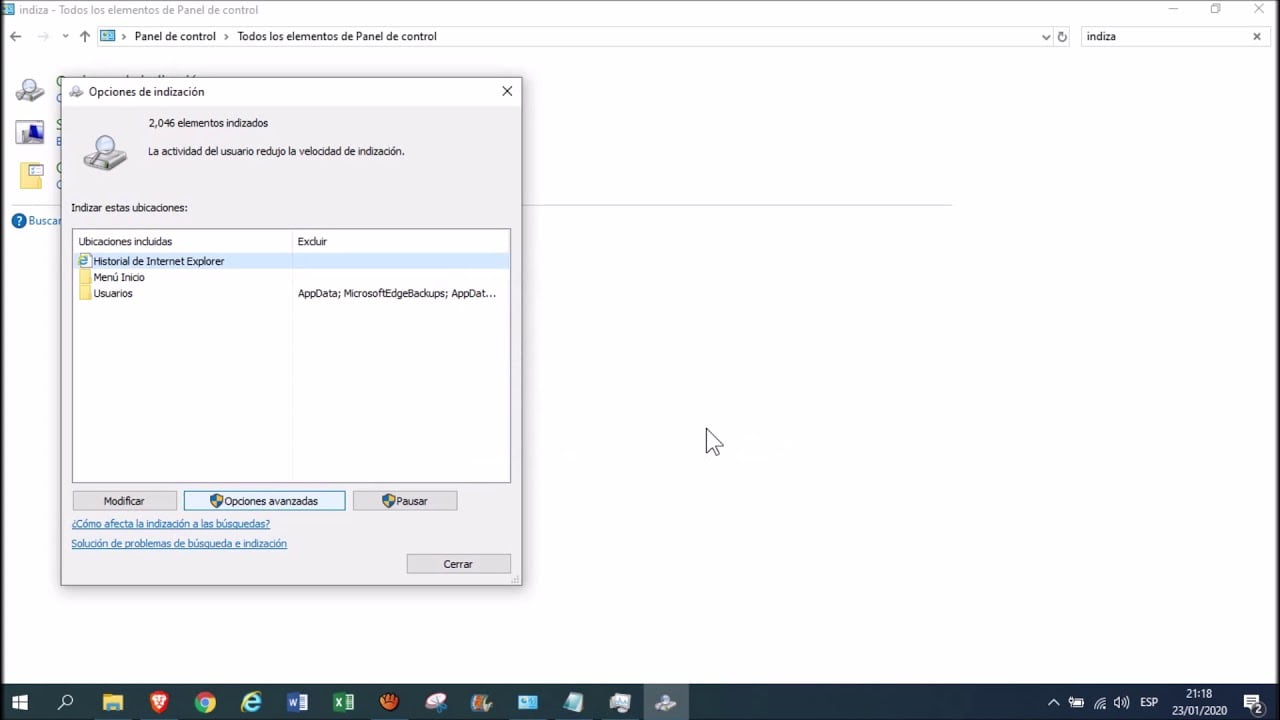Change ESP keyboard input language
The image size is (1280, 720).
tap(1149, 702)
